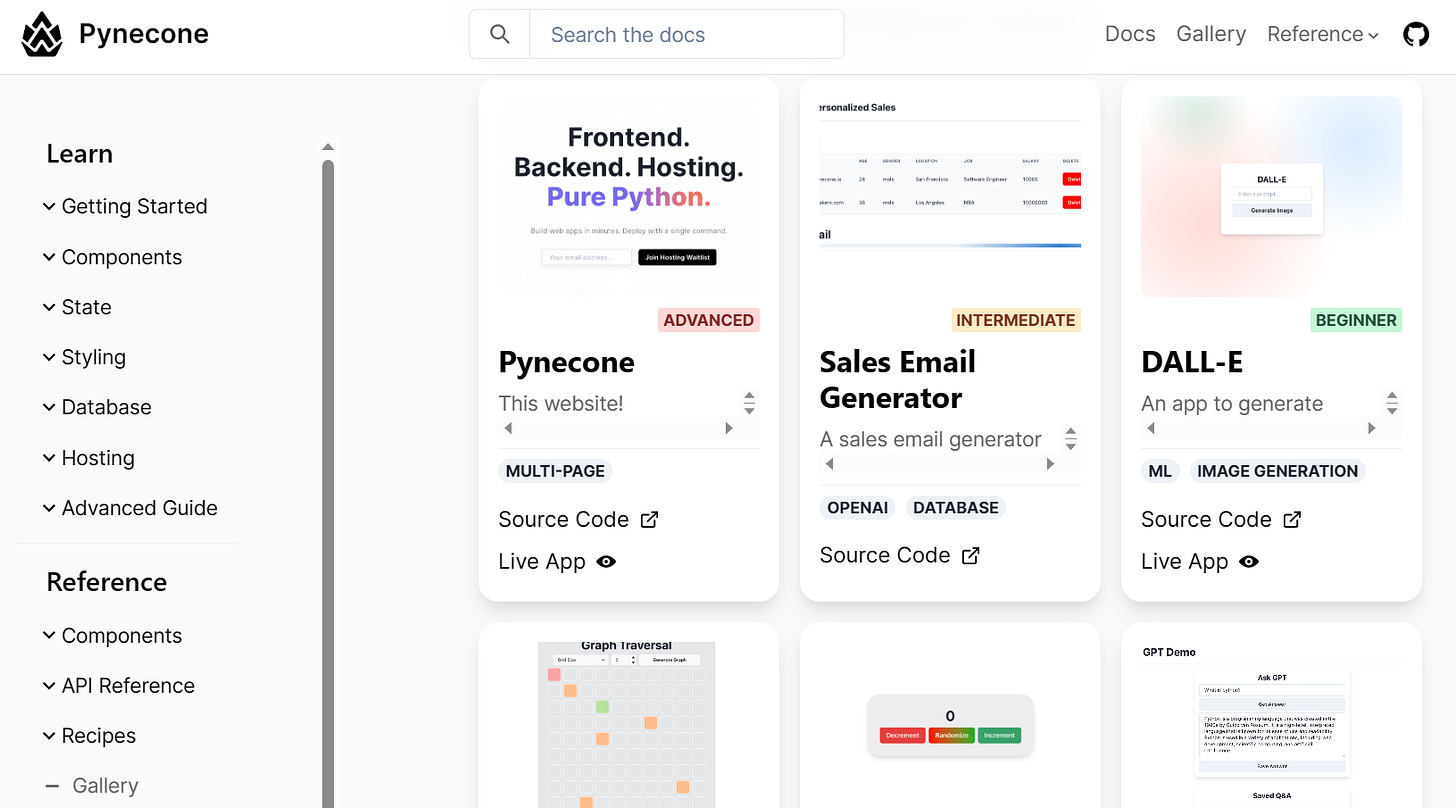Open the GitHub icon link
Image resolution: width=1456 pixels, height=808 pixels.
click(1416, 35)
